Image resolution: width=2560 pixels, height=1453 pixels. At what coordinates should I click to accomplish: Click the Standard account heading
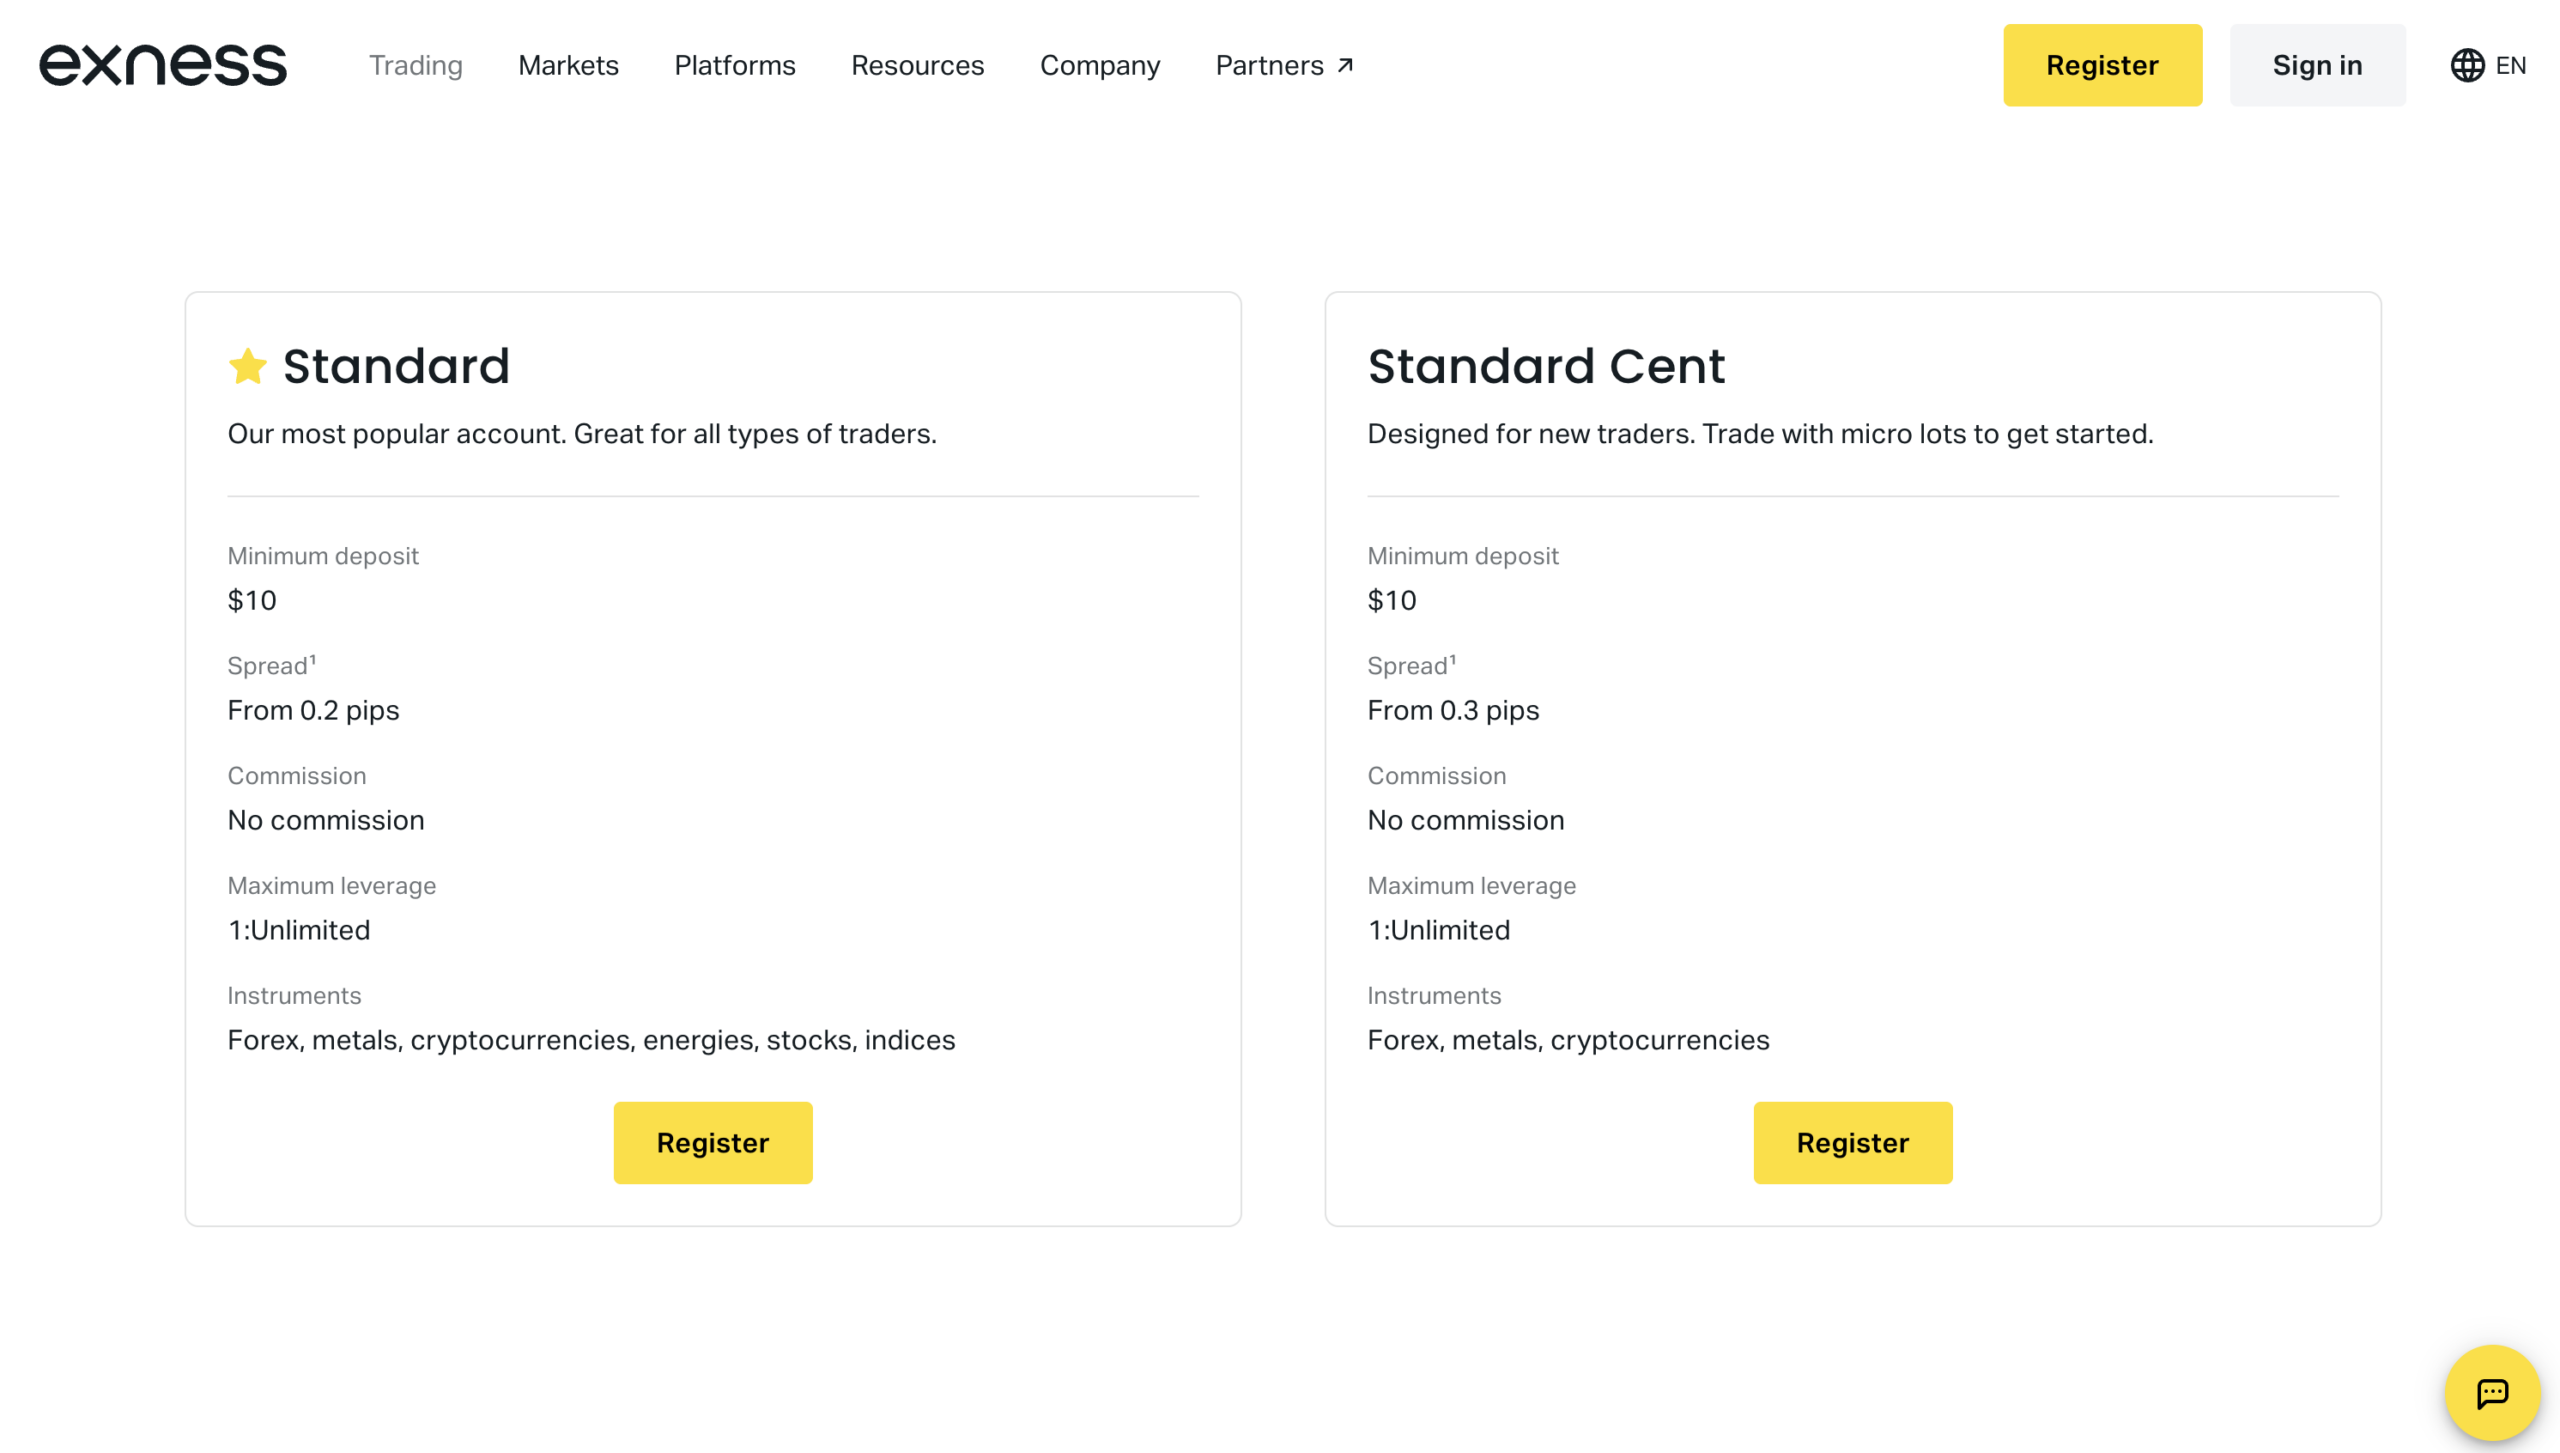click(396, 366)
